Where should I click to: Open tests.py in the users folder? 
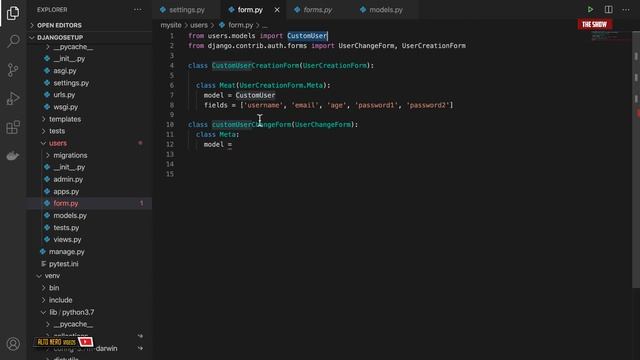(x=66, y=228)
